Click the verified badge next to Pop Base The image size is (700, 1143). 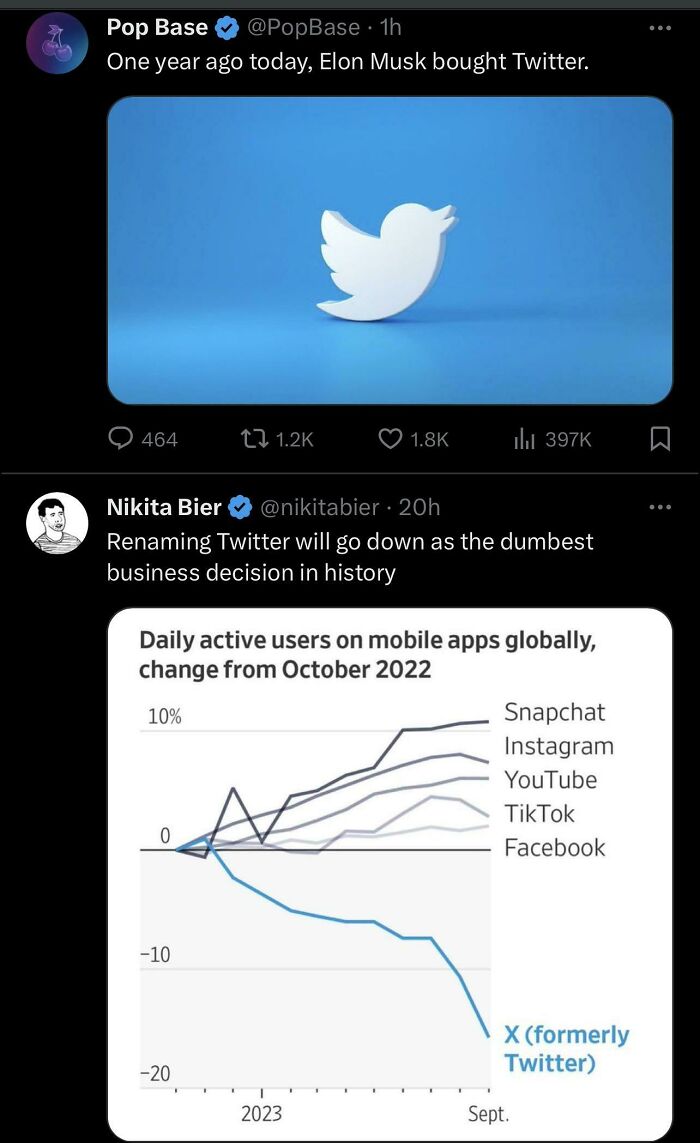224,27
